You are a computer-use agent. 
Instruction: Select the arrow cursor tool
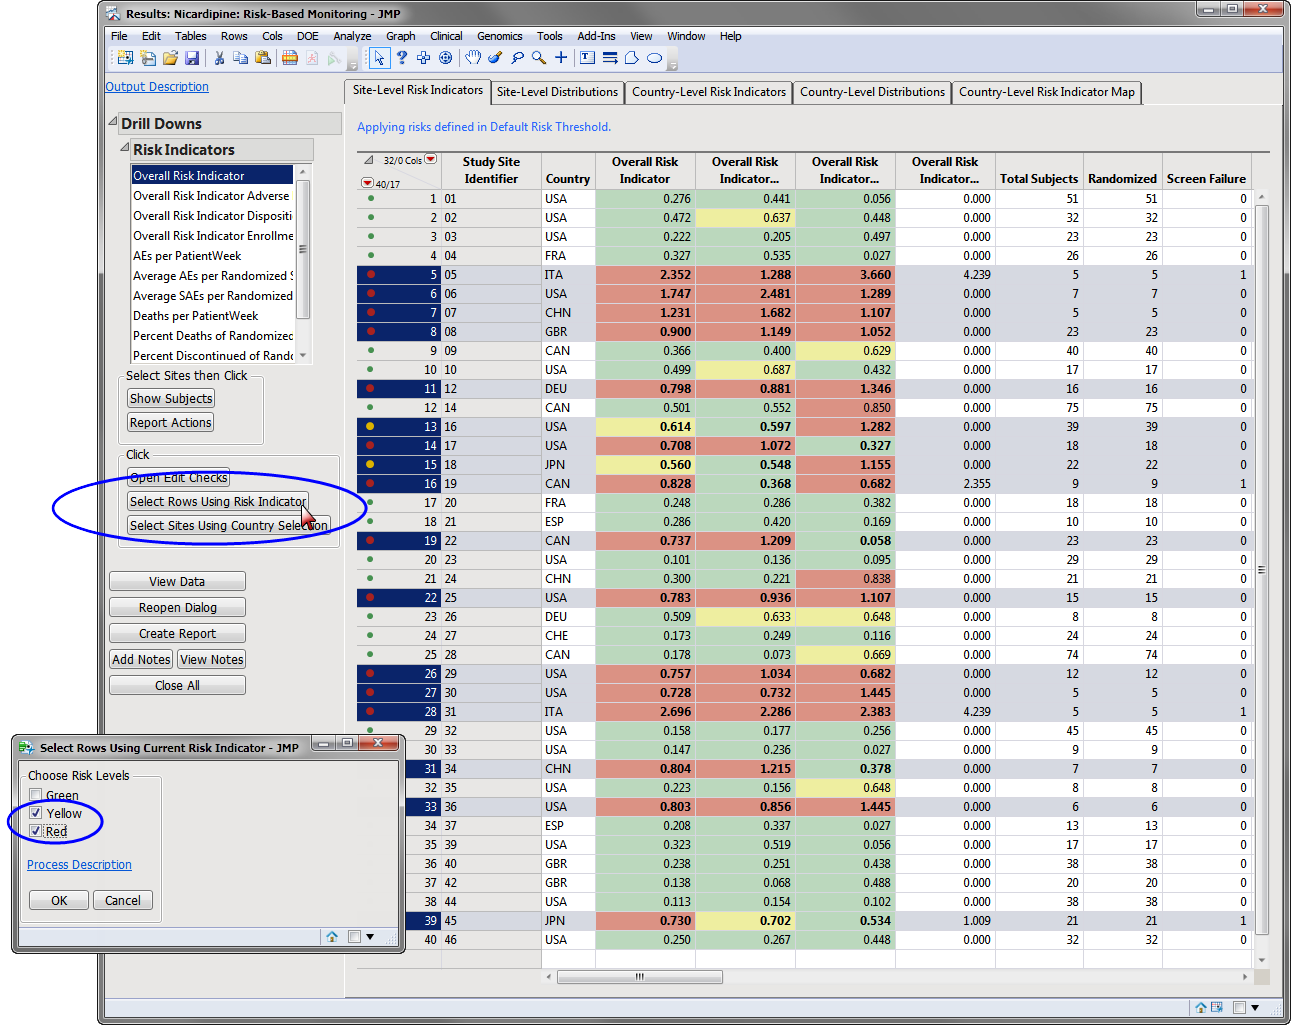coord(379,58)
